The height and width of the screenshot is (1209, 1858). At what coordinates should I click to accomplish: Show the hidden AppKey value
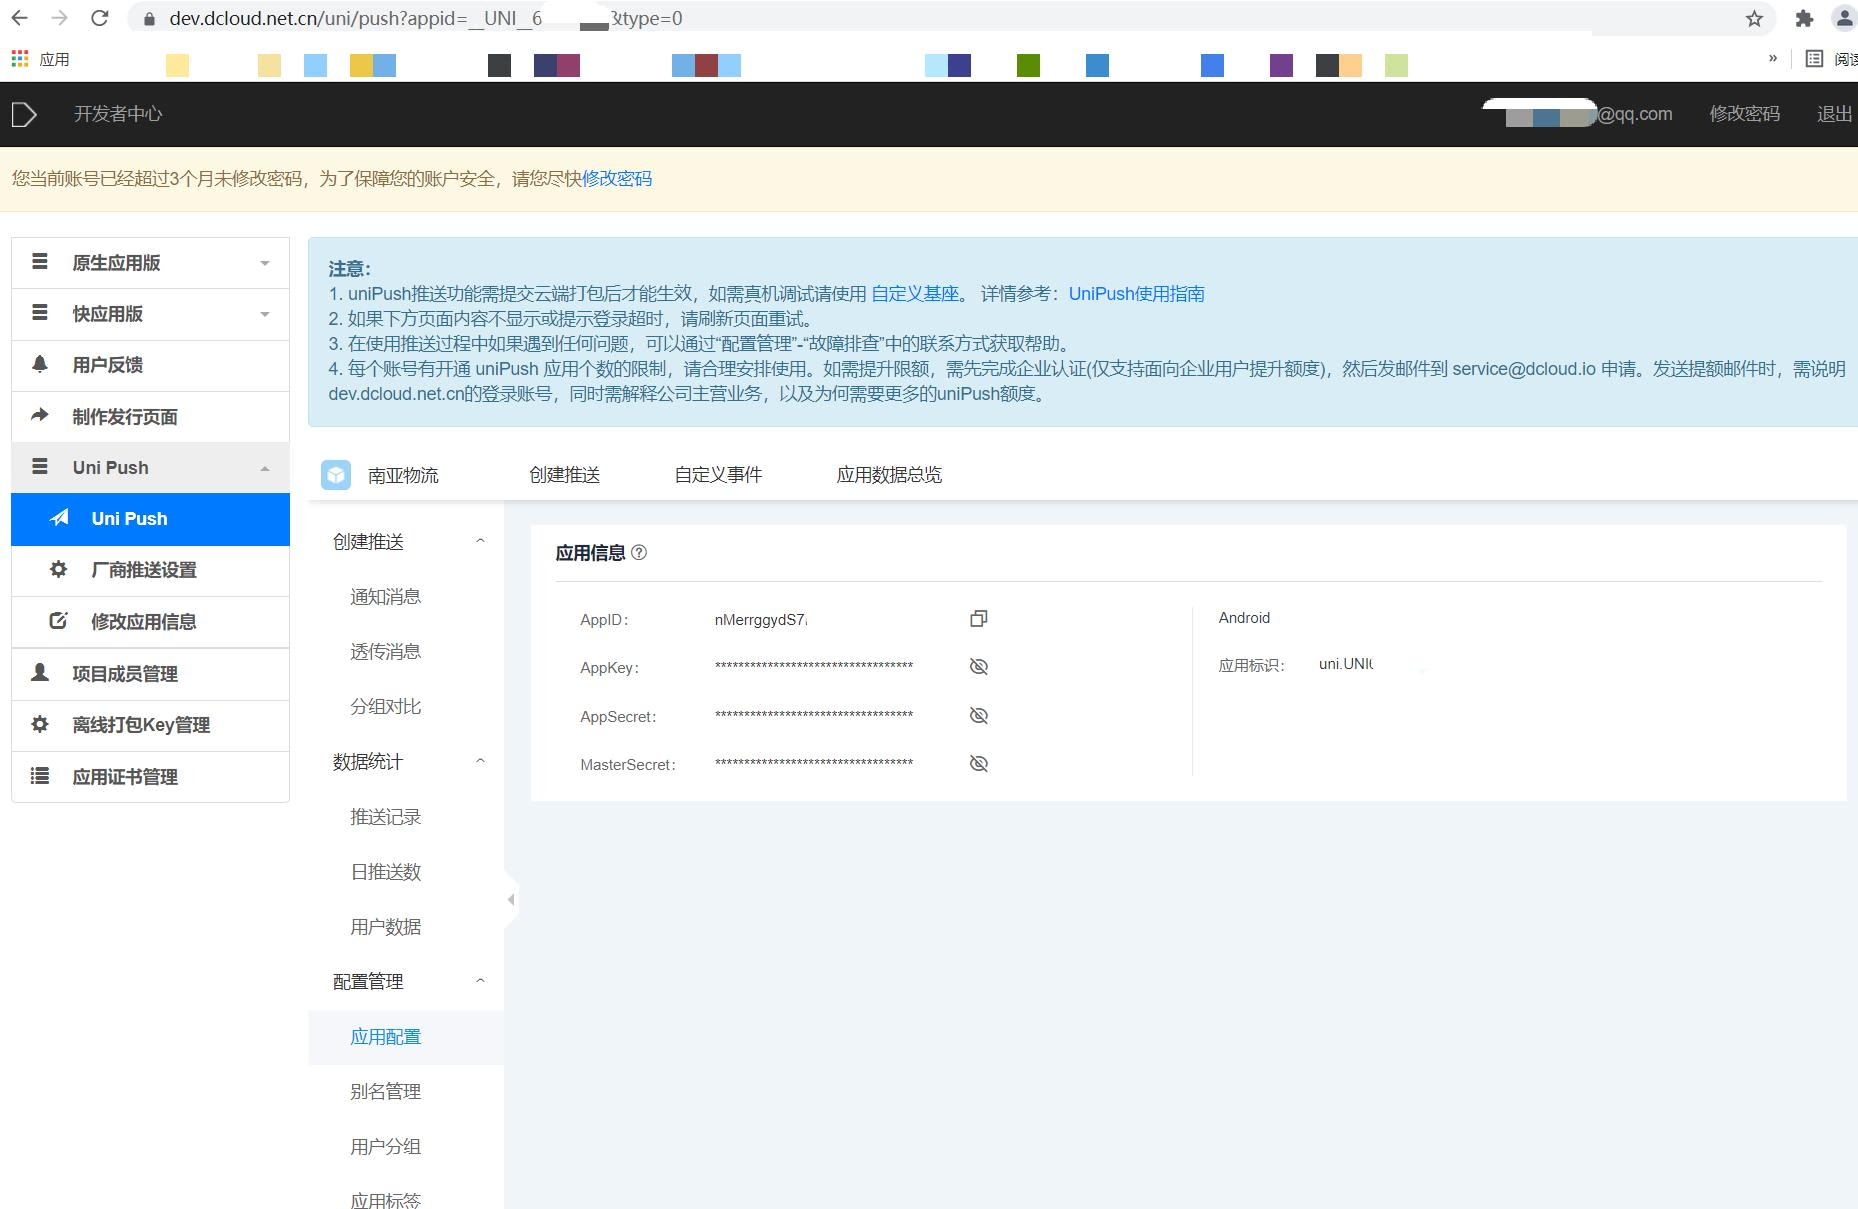978,666
